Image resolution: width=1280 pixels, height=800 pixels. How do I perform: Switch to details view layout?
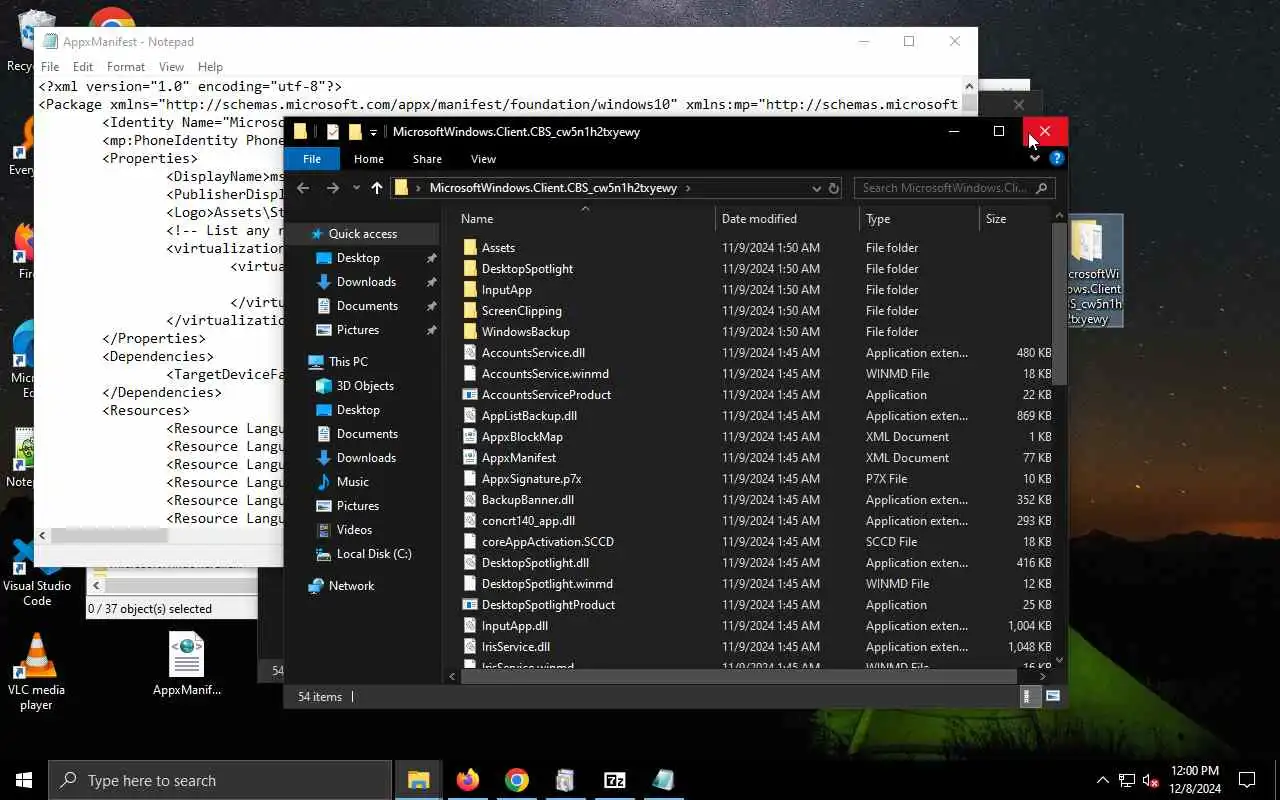pos(1030,696)
